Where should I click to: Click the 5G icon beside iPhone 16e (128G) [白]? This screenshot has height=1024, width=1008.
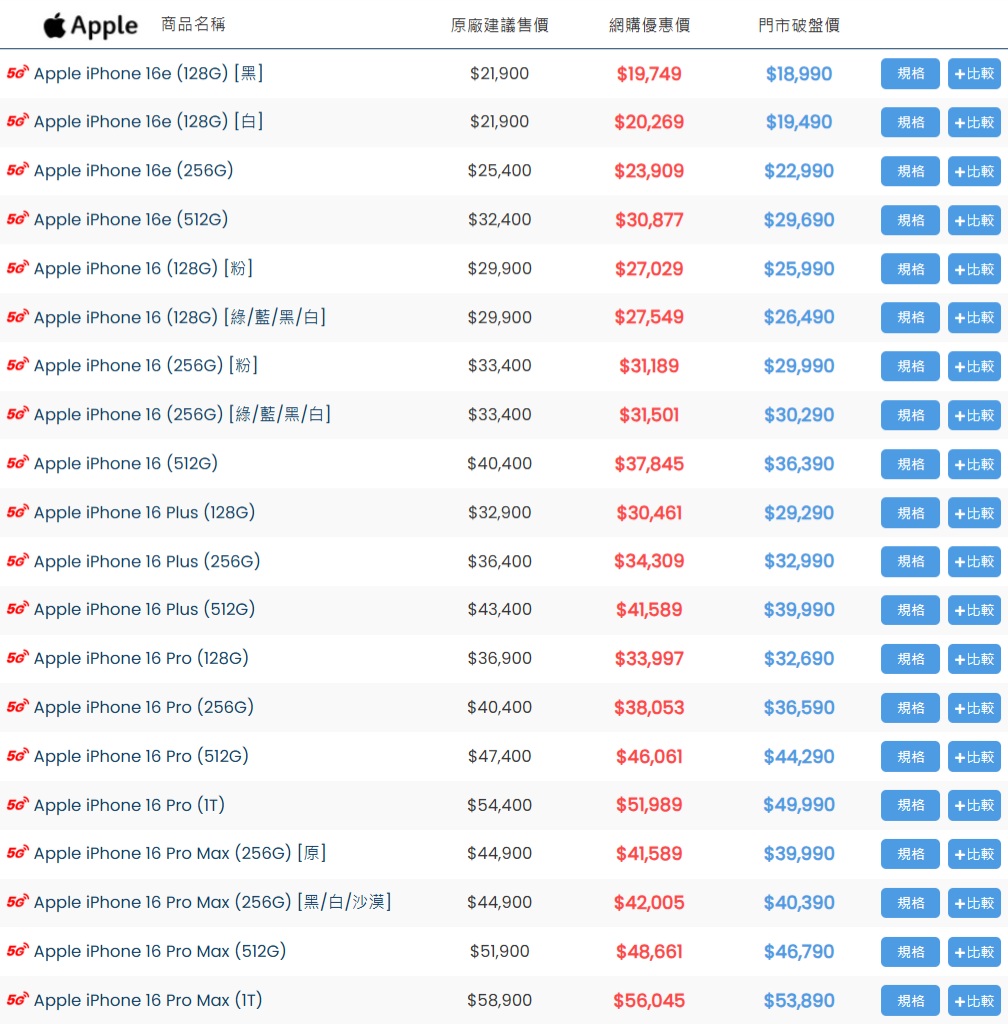point(18,121)
